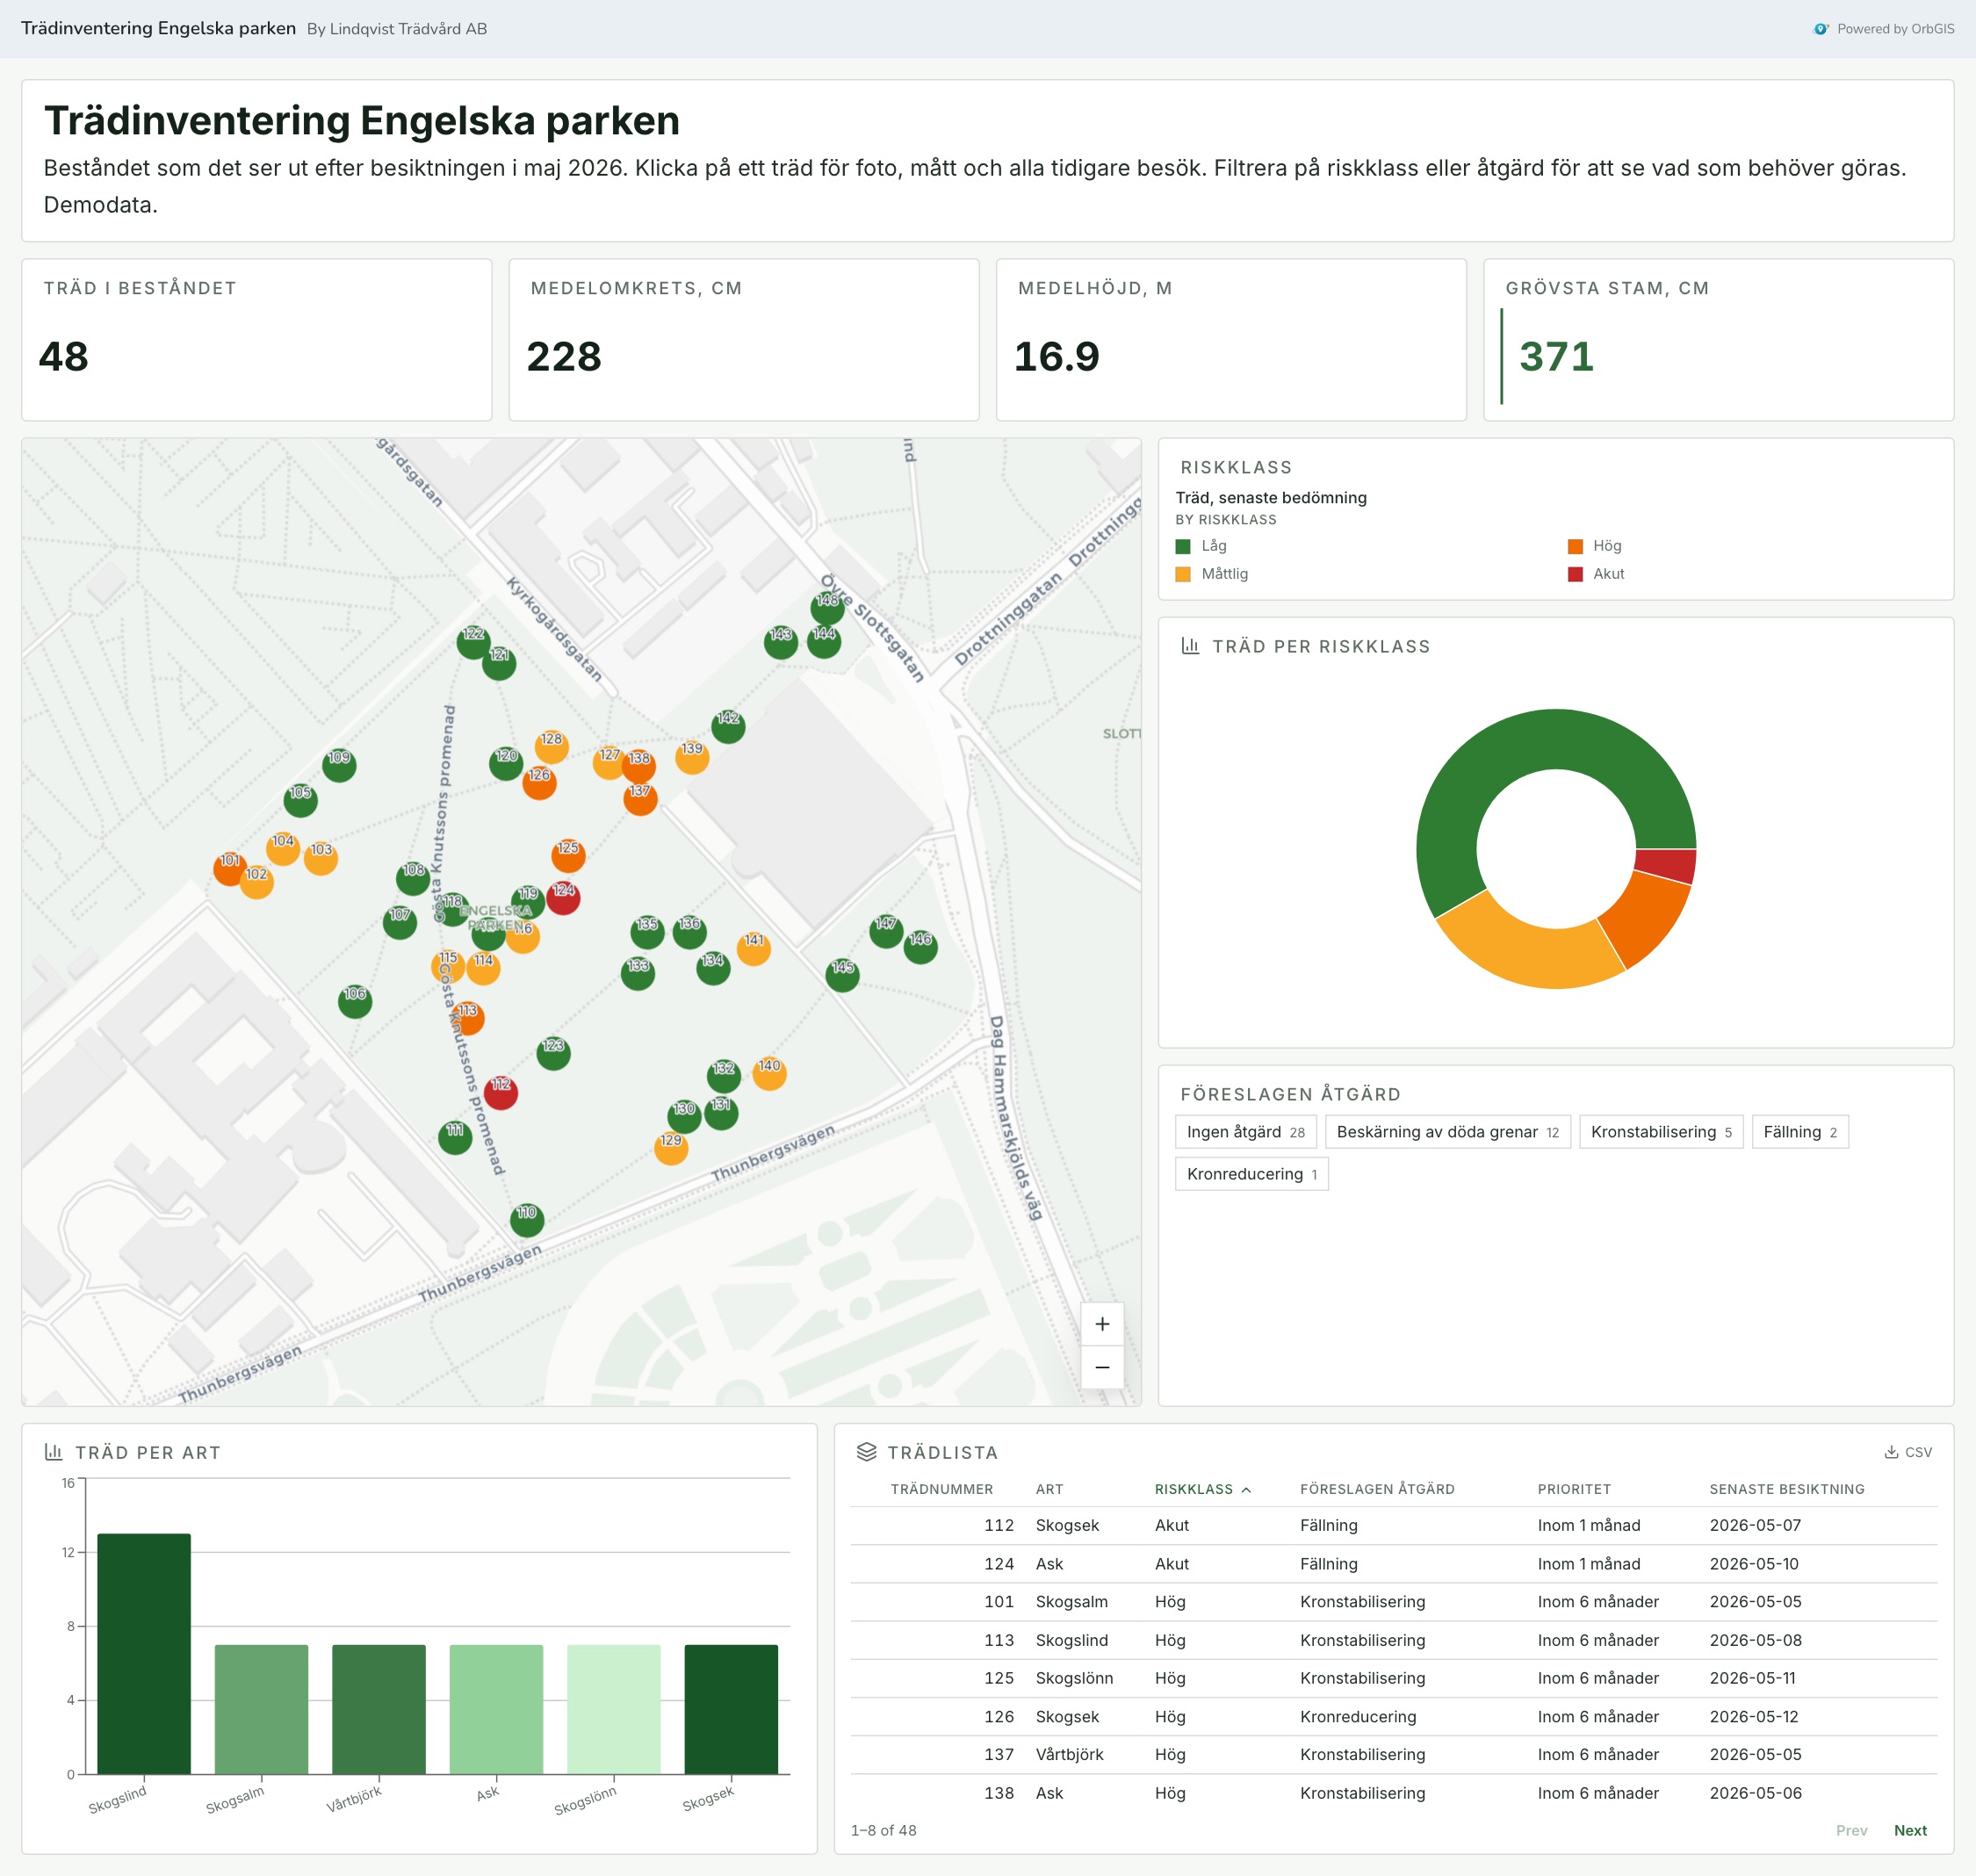Click the Skogslönn bar in species chart
The width and height of the screenshot is (1976, 1876).
(x=614, y=1709)
